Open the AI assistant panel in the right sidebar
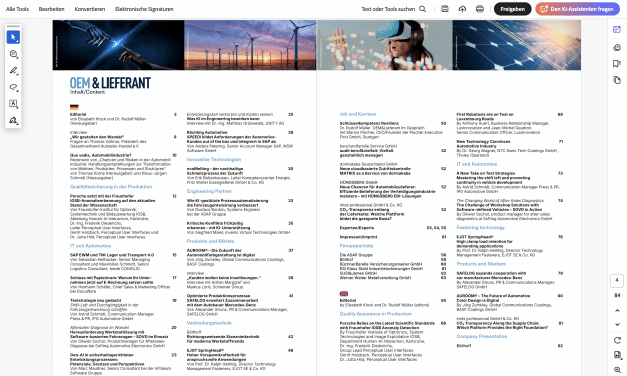This screenshot has width=627, height=376. click(x=617, y=29)
